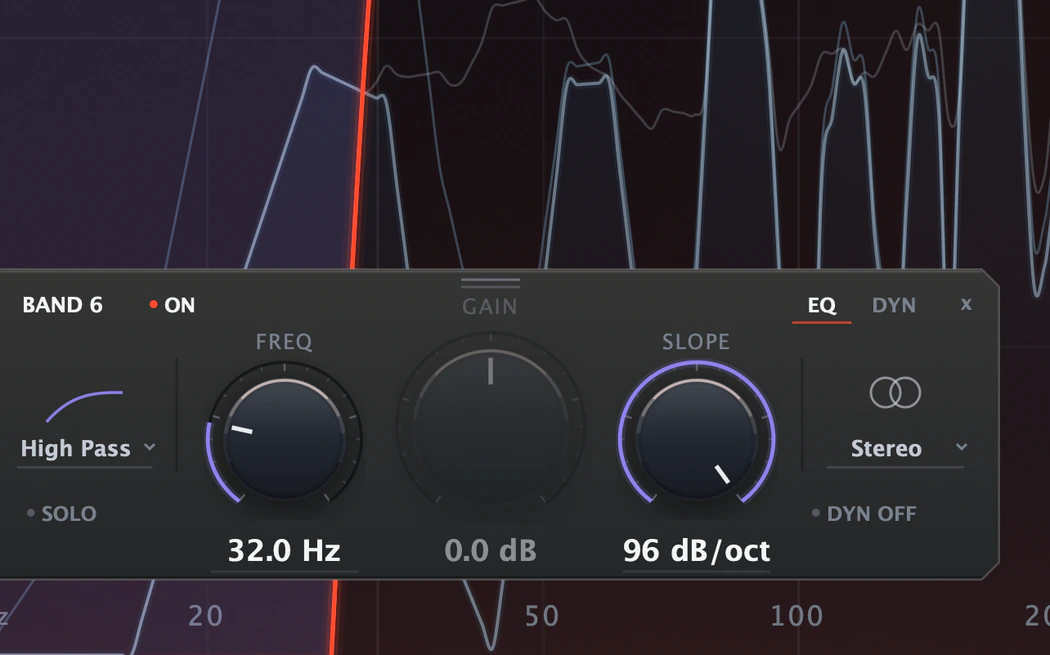Click the FREQ label

tap(284, 342)
